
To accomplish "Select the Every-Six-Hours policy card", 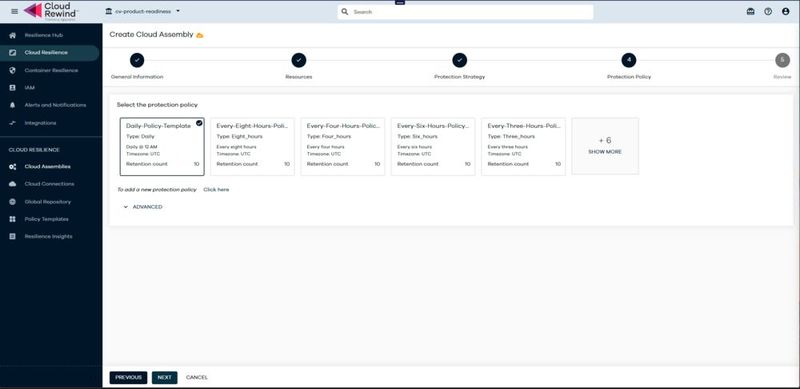I will click(x=433, y=147).
